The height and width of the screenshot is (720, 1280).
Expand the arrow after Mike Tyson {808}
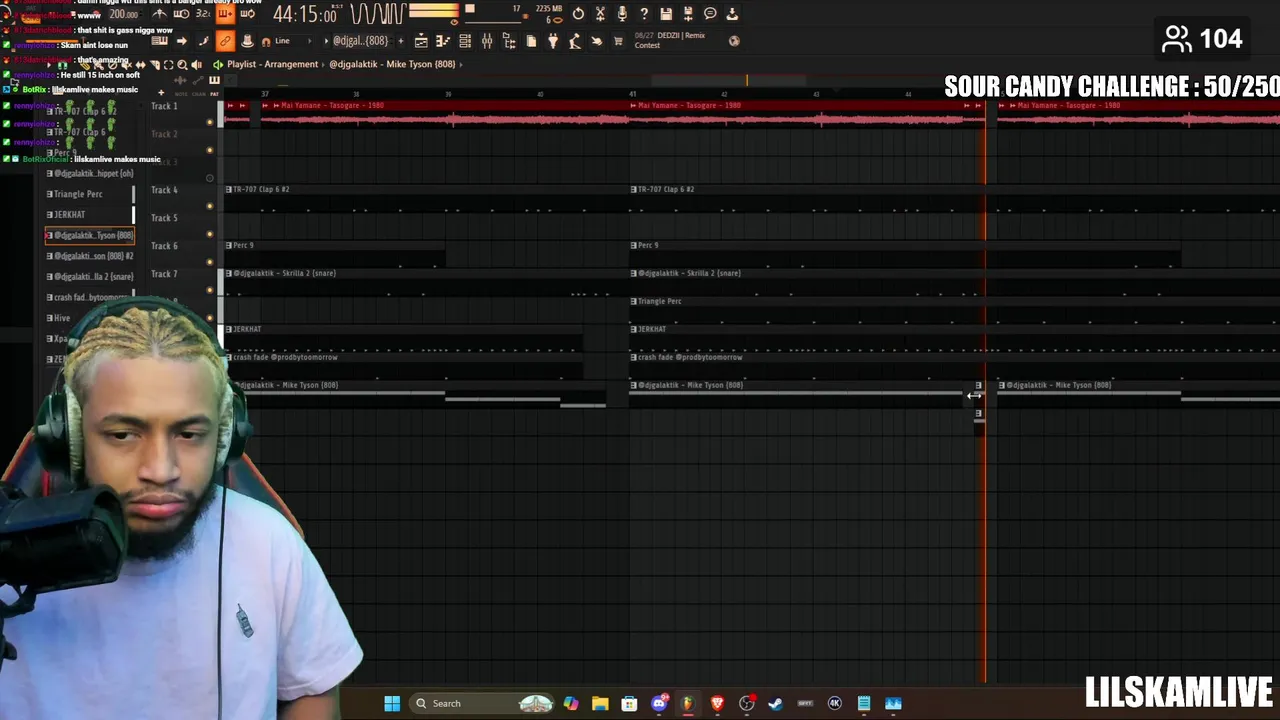point(461,65)
